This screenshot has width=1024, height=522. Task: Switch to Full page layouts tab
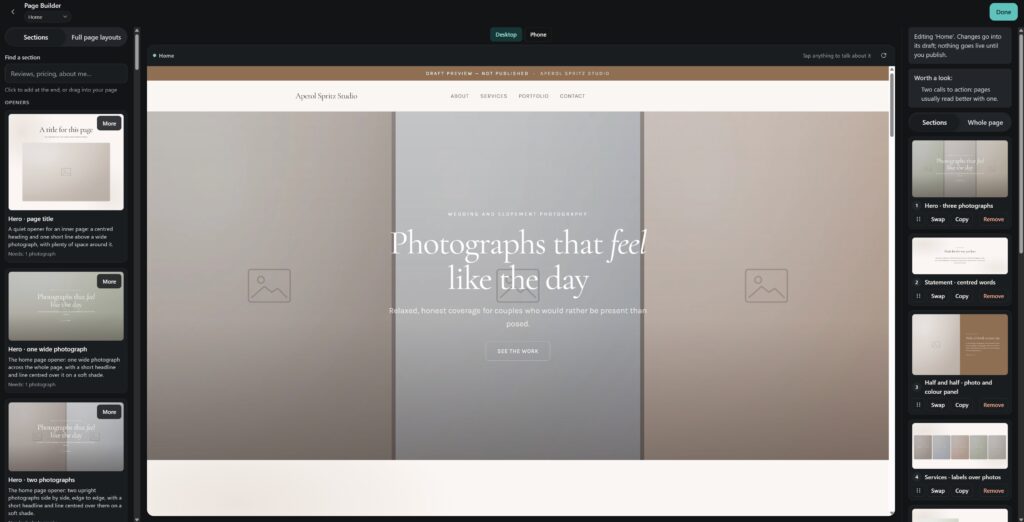point(96,37)
